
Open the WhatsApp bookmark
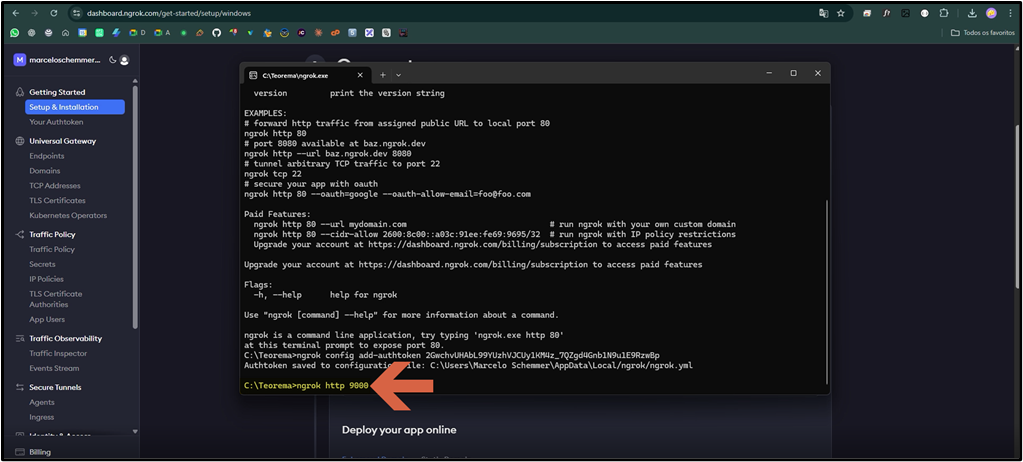15,33
